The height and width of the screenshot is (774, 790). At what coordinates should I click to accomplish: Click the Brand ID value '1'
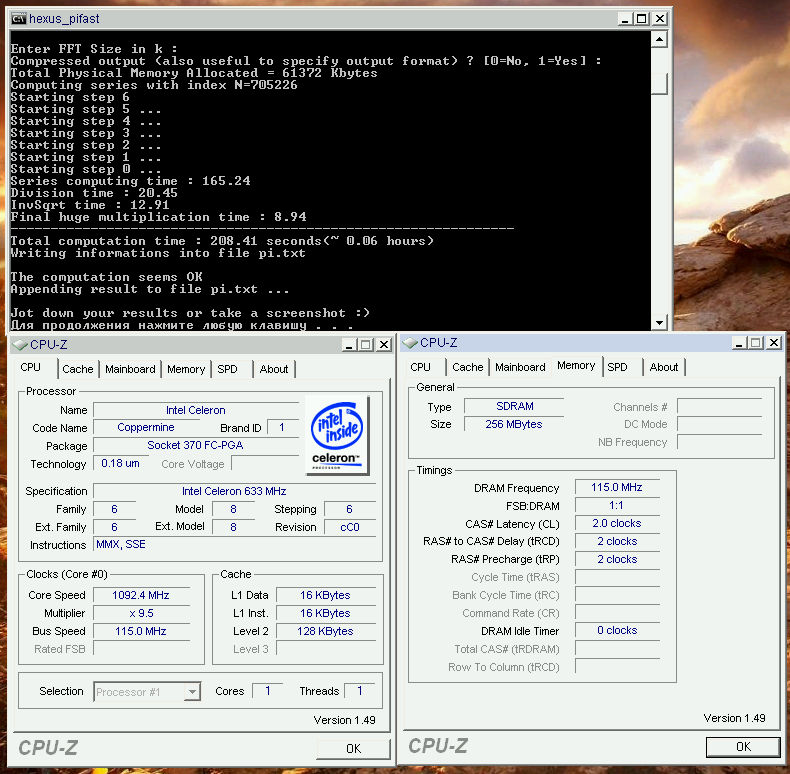tap(283, 427)
